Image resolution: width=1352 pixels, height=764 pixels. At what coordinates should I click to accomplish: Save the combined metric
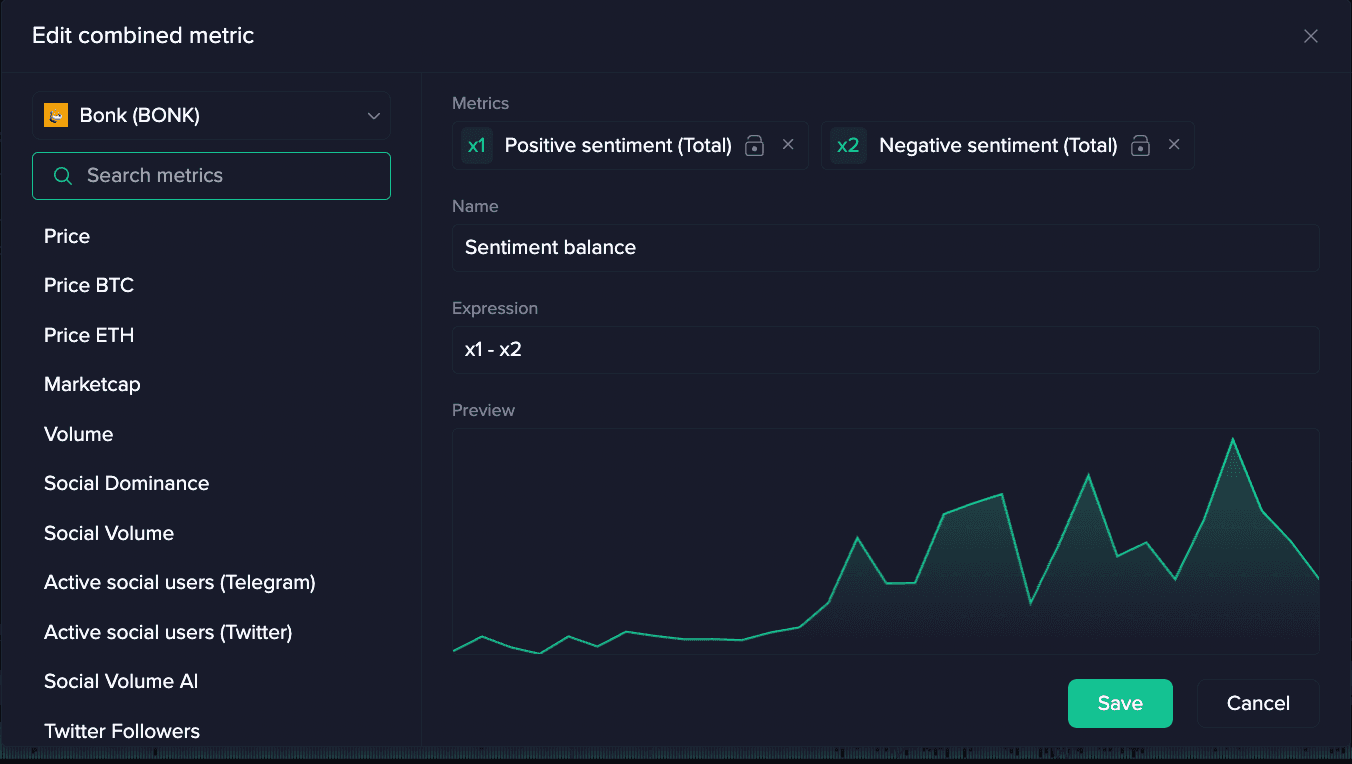click(x=1119, y=703)
